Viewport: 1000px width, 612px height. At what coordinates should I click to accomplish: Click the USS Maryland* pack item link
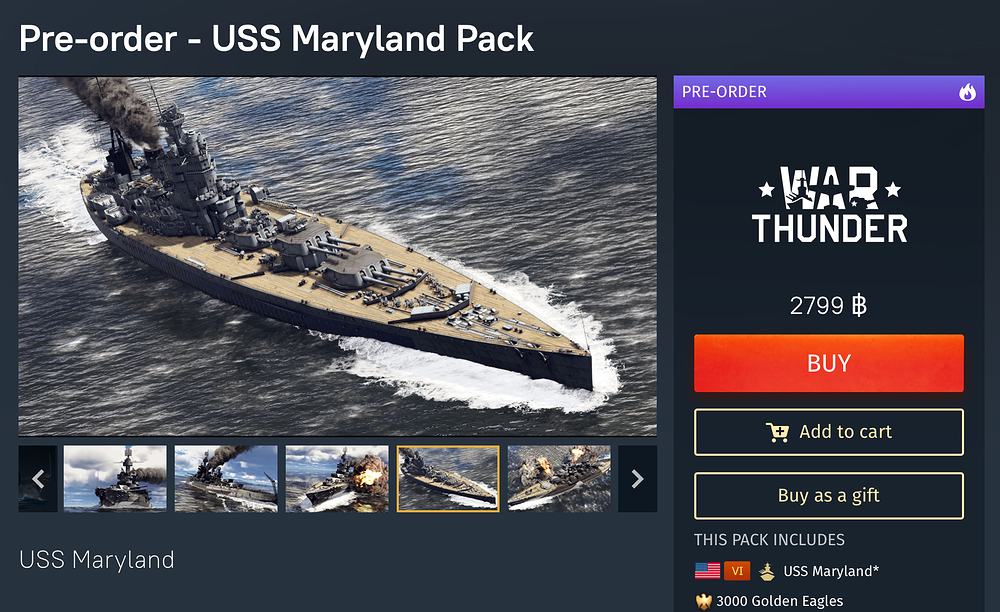pyautogui.click(x=831, y=571)
